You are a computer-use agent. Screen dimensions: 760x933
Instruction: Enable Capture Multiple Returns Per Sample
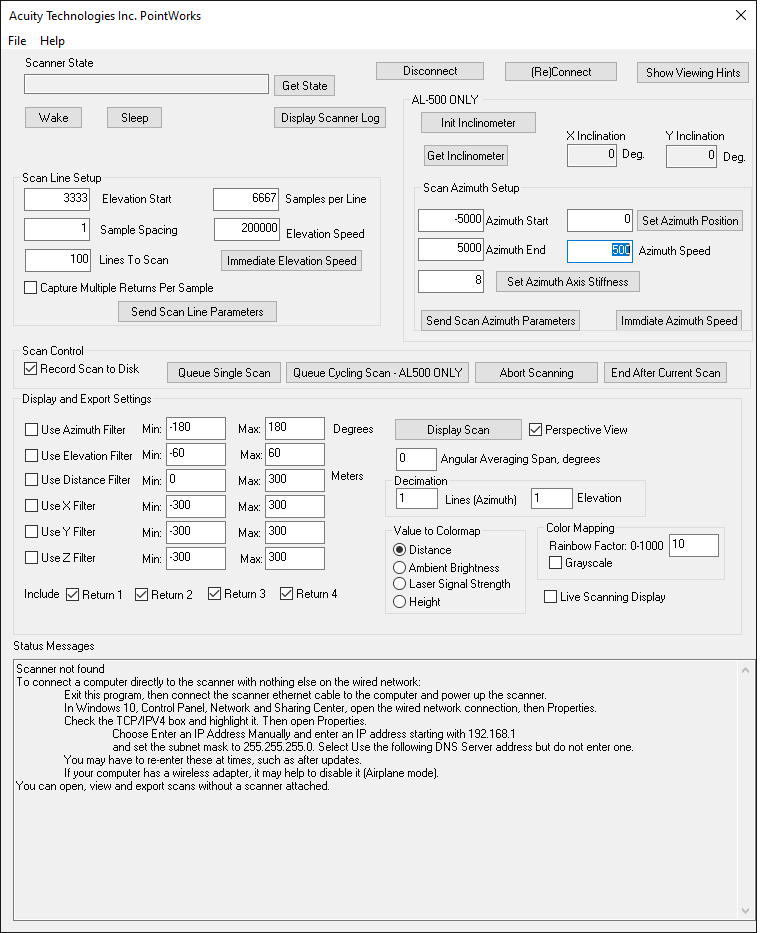(31, 288)
